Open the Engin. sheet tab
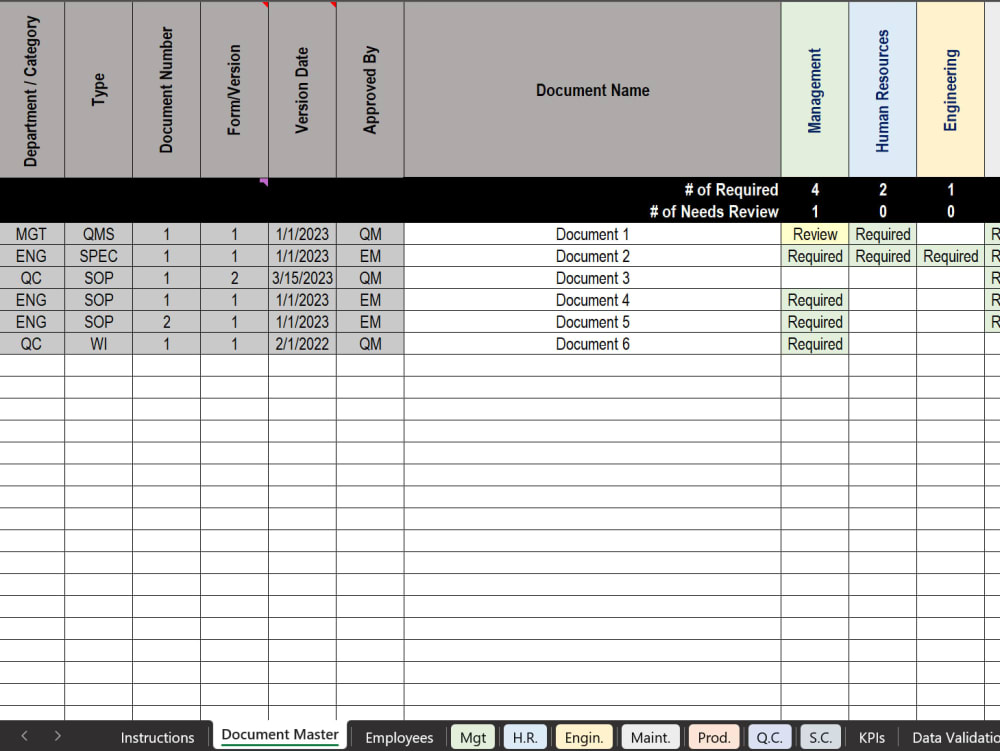Image resolution: width=1000 pixels, height=751 pixels. pos(584,737)
